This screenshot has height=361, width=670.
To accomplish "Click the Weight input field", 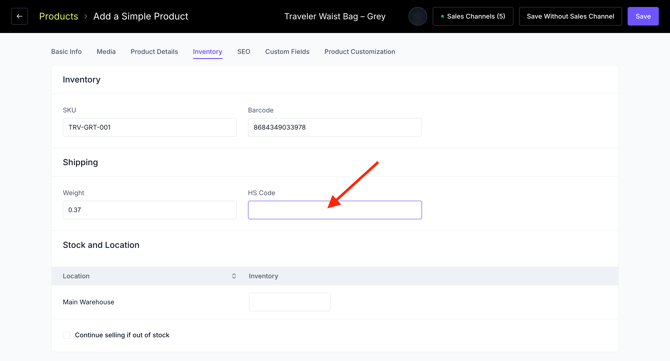I will 150,210.
